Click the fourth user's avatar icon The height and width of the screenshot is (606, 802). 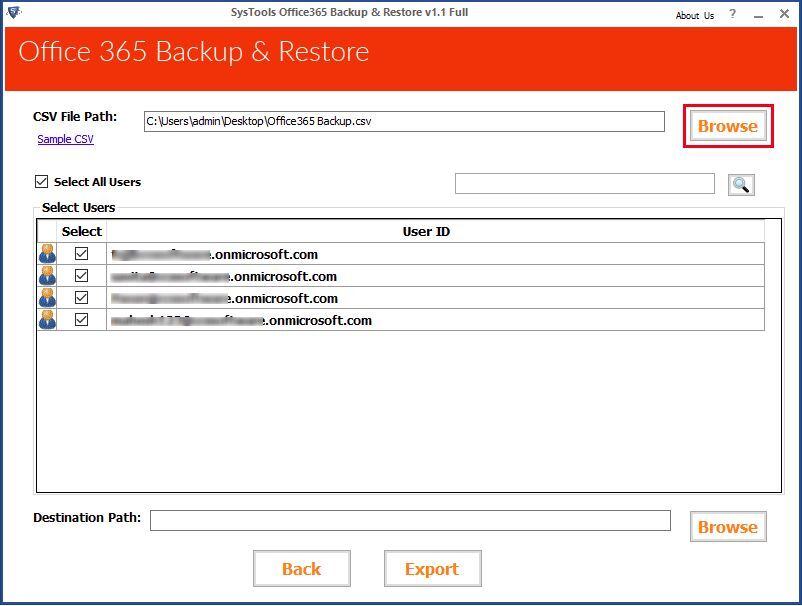47,320
